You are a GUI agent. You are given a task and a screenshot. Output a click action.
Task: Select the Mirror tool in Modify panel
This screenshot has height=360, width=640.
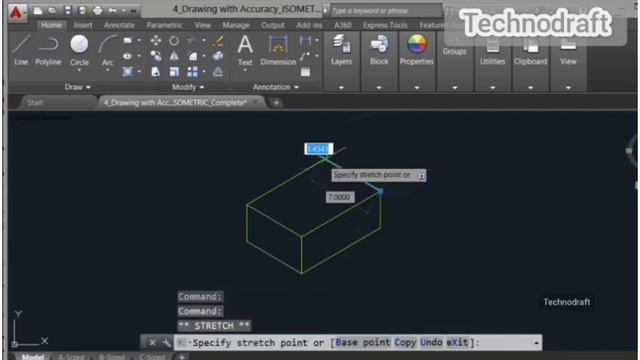(x=174, y=56)
